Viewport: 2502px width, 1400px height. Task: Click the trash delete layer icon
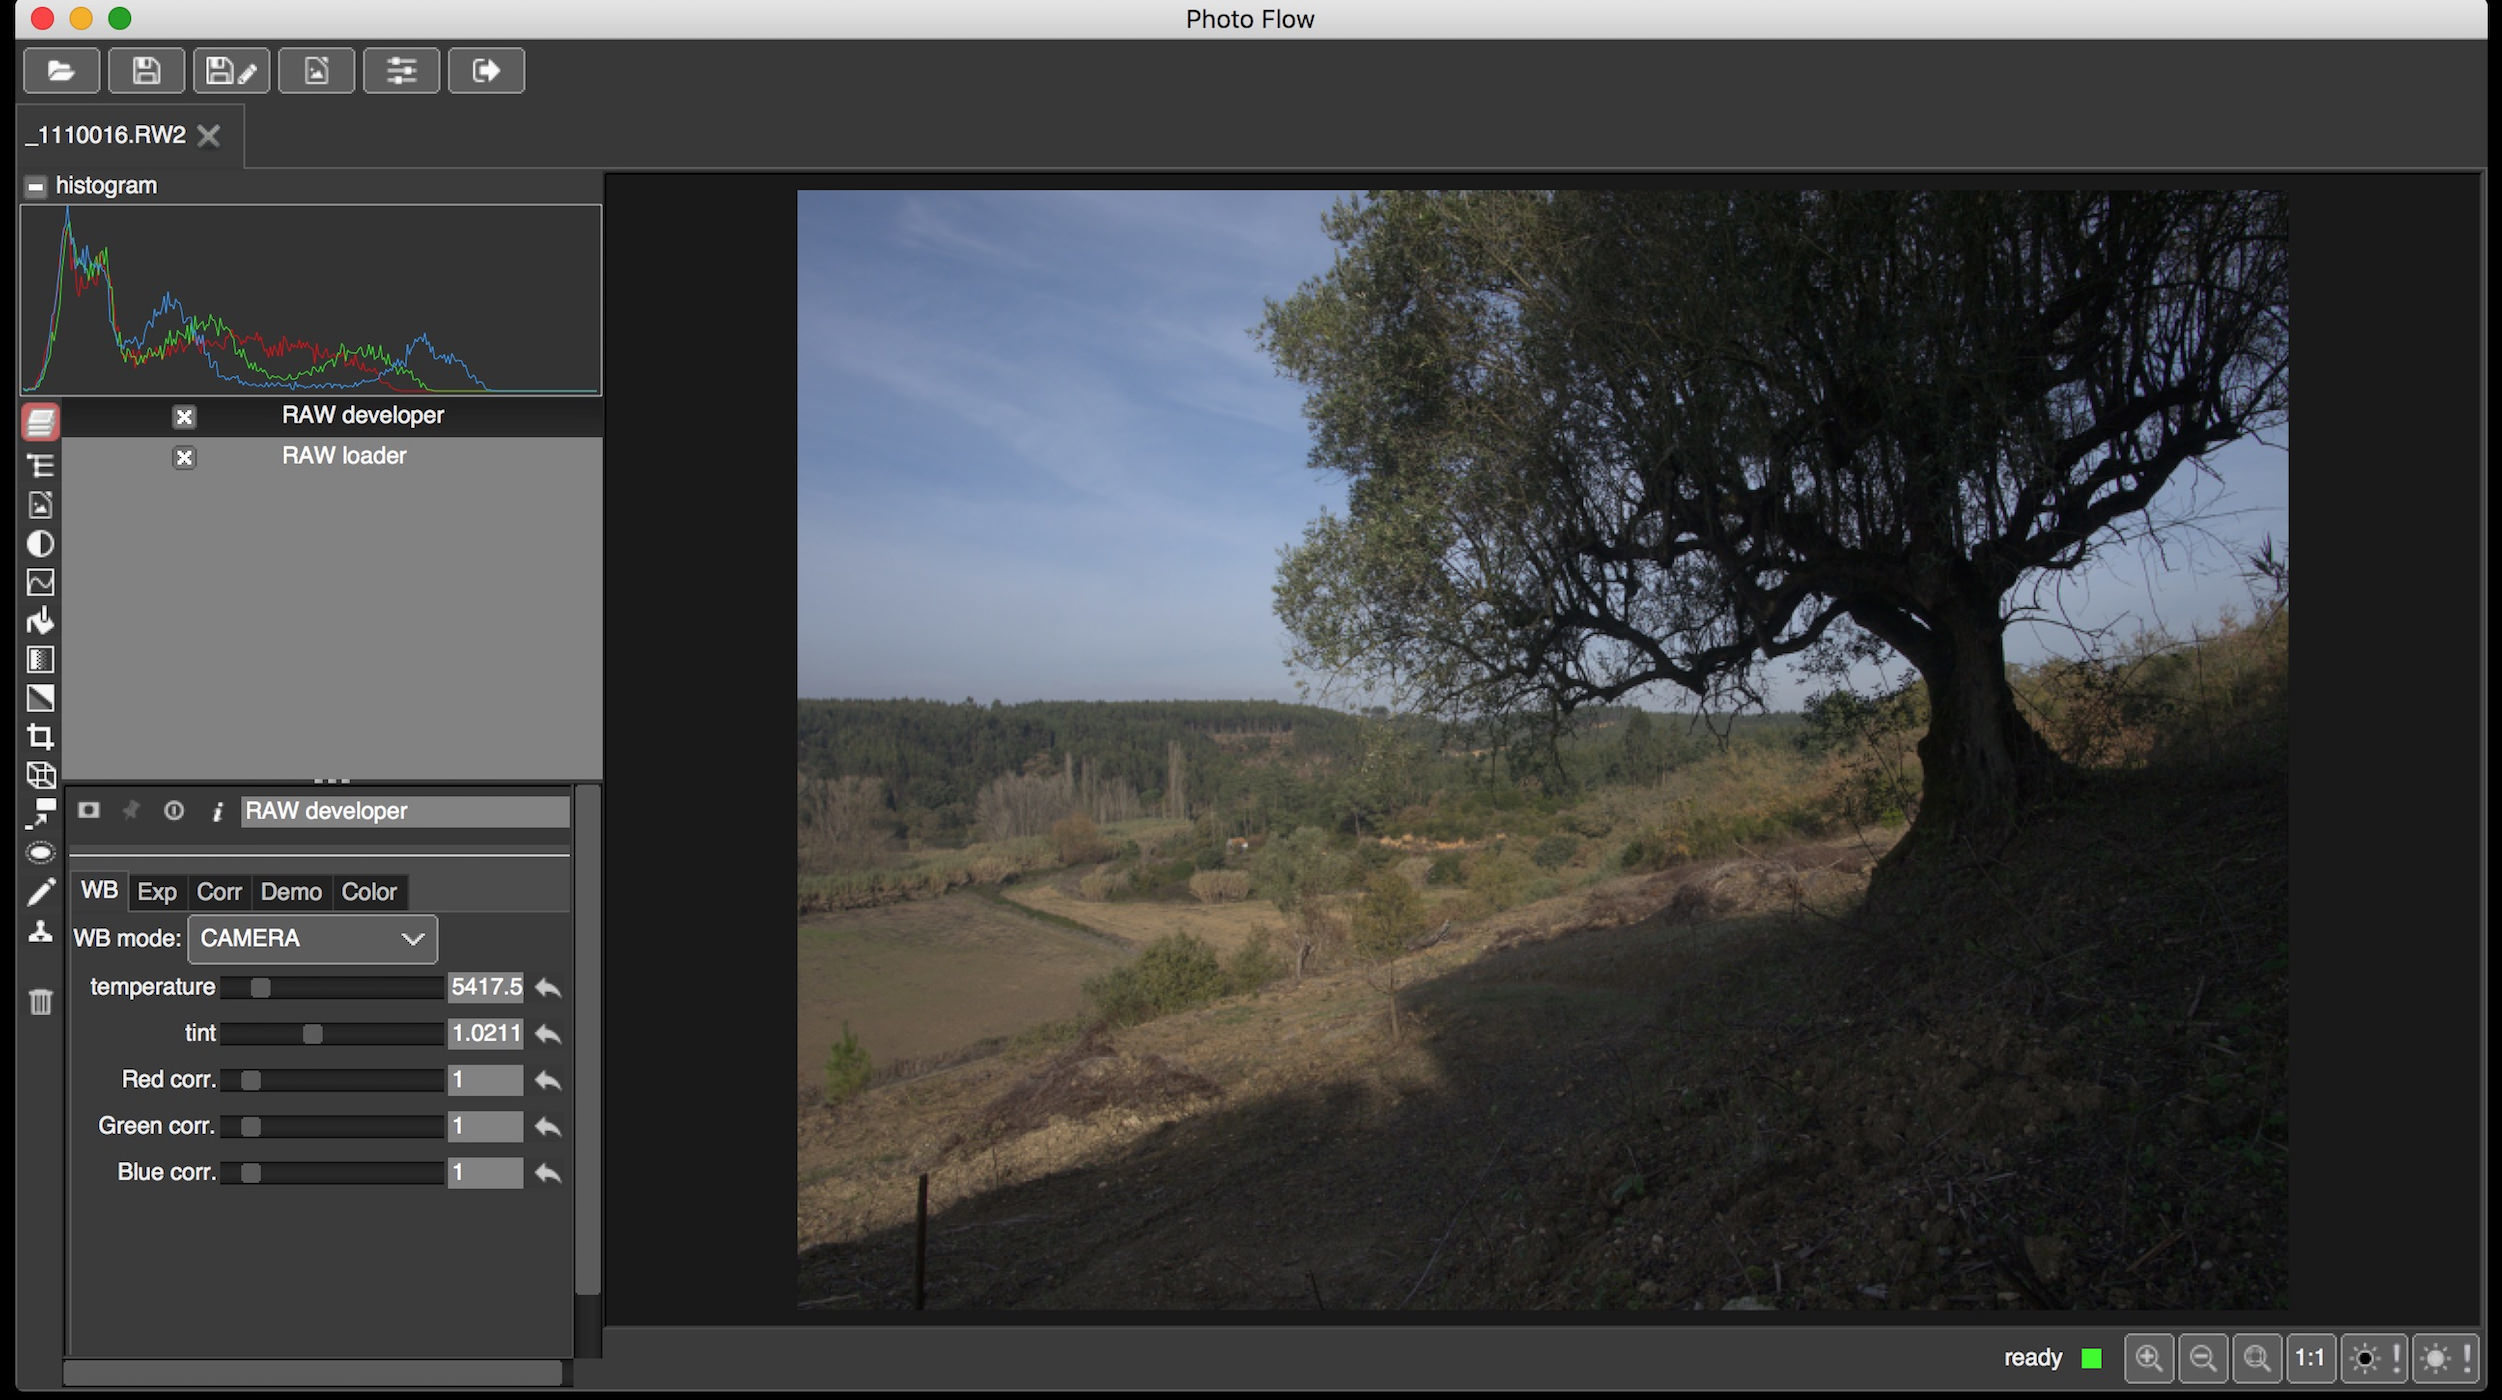click(40, 1001)
